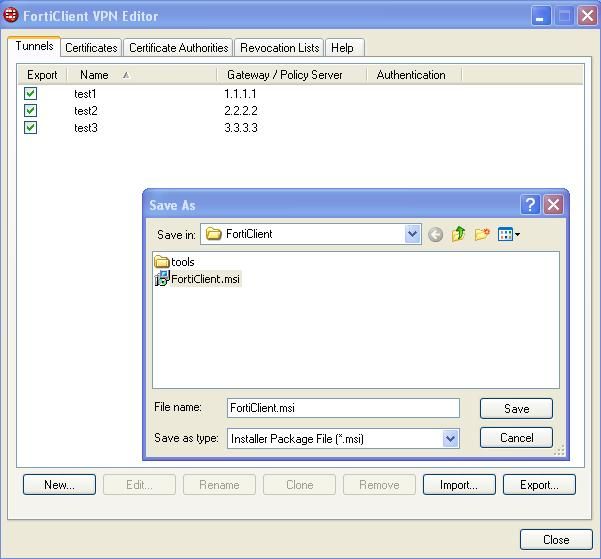Viewport: 601px width, 559px height.
Task: Expand the Save as type dropdown arrow
Action: click(450, 438)
